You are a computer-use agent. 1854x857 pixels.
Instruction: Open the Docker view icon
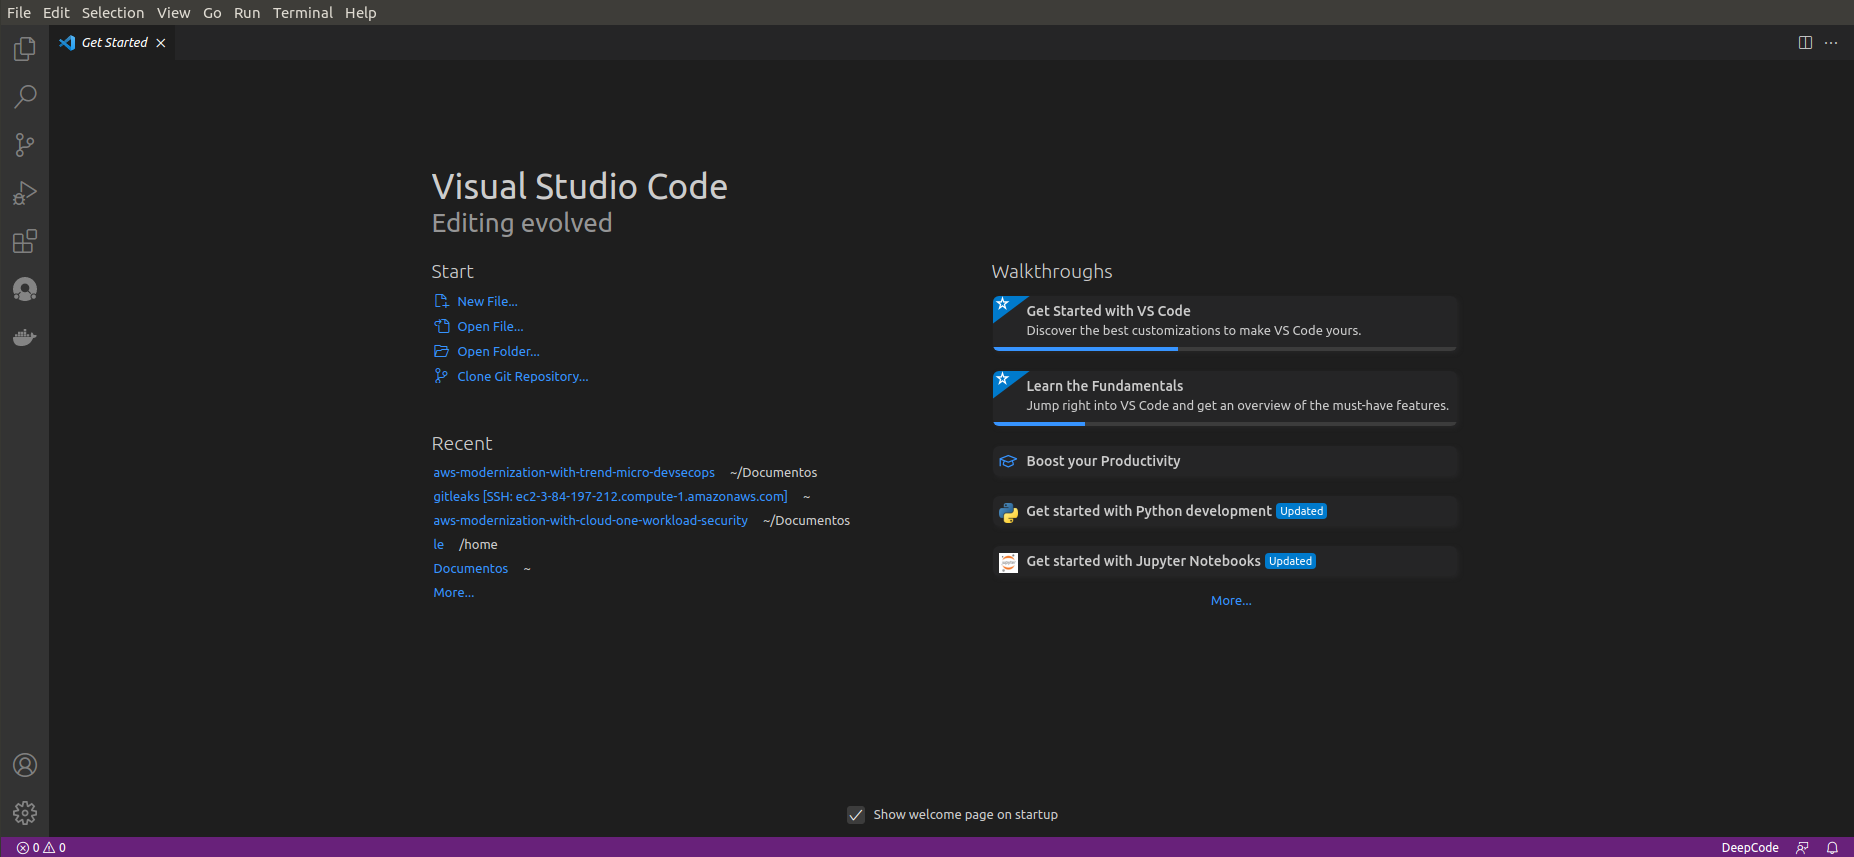24,337
